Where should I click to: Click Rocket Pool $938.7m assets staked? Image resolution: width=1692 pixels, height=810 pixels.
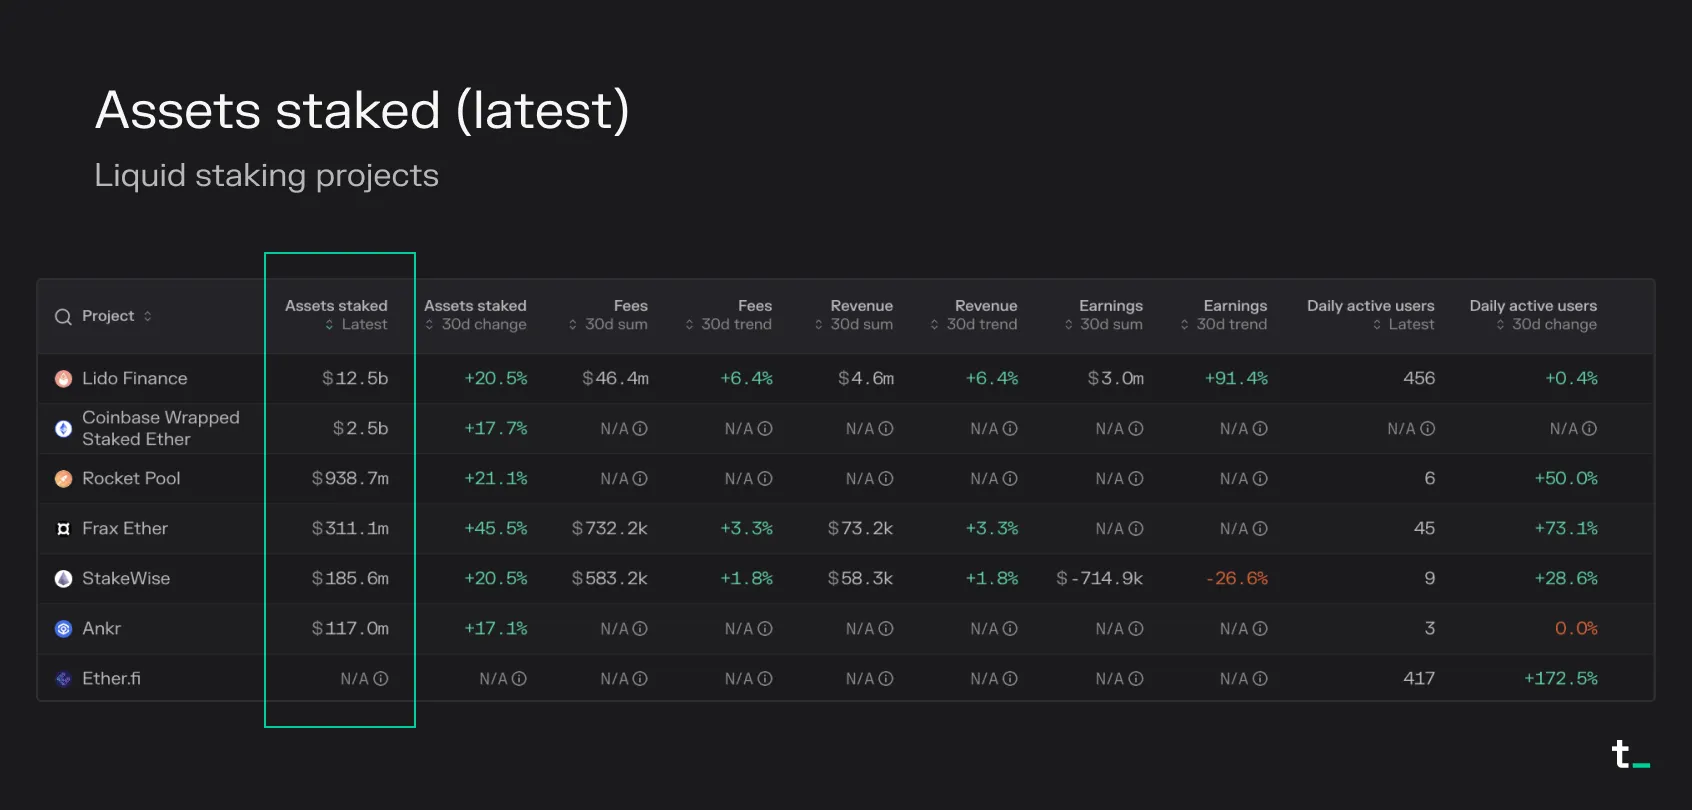point(350,479)
